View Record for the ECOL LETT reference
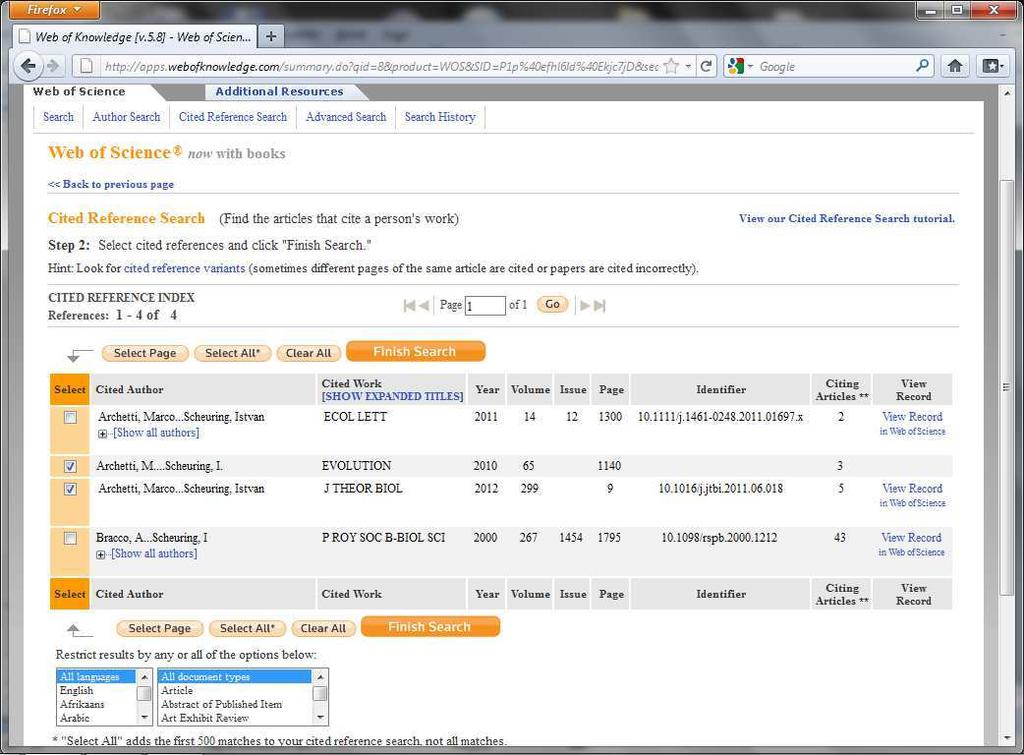This screenshot has height=755, width=1024. click(912, 417)
